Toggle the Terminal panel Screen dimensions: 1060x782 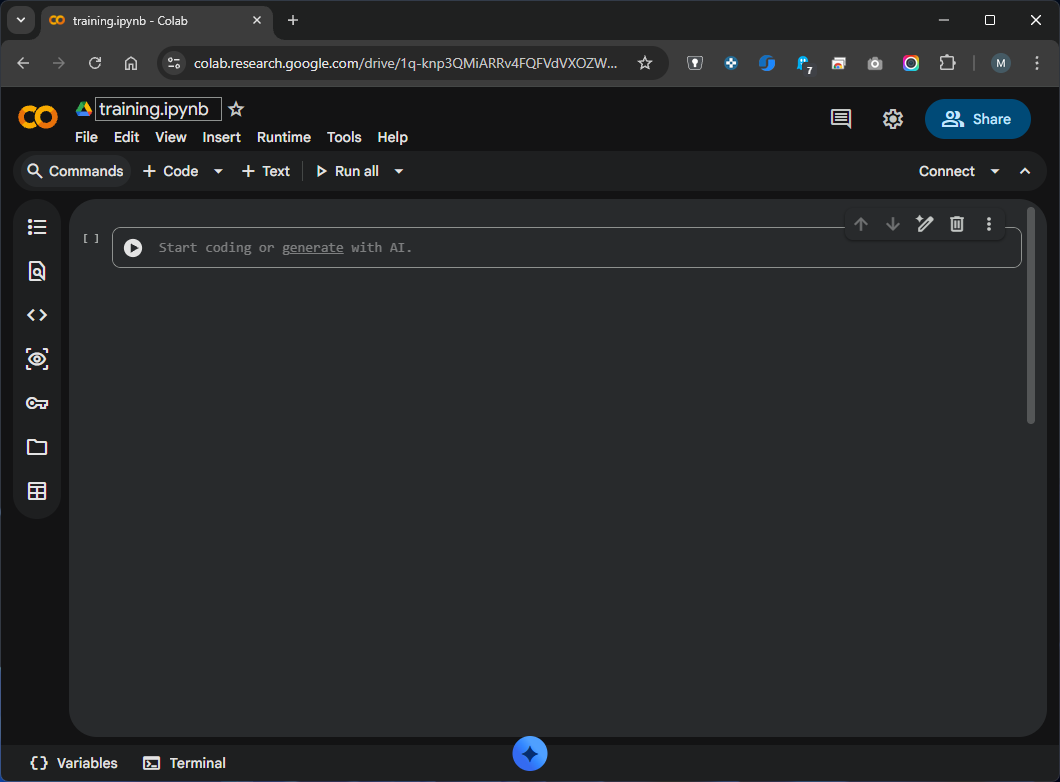[185, 763]
